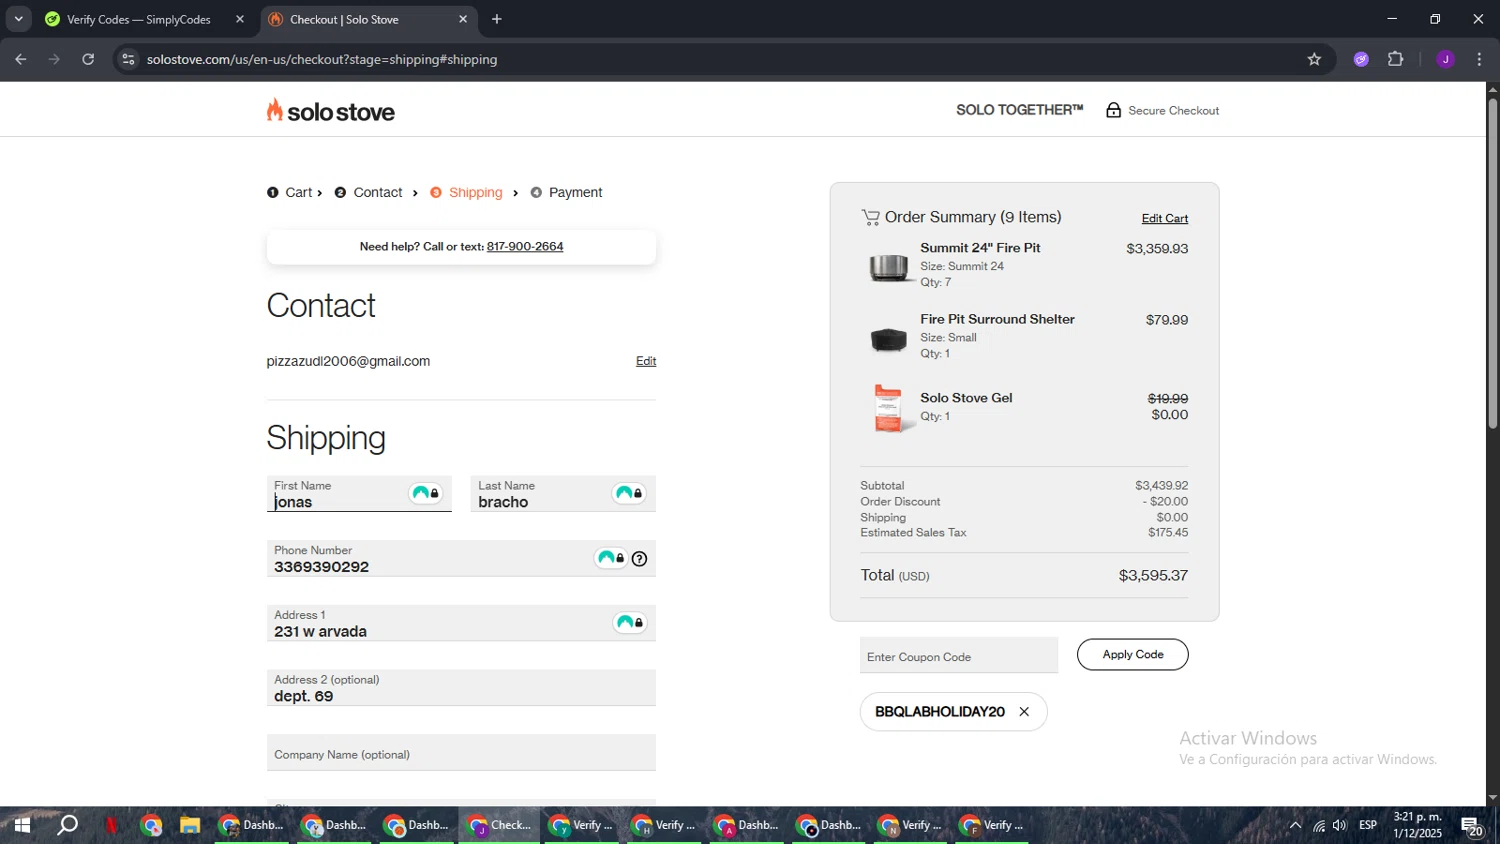
Task: Reload the checkout page
Action: pyautogui.click(x=88, y=59)
